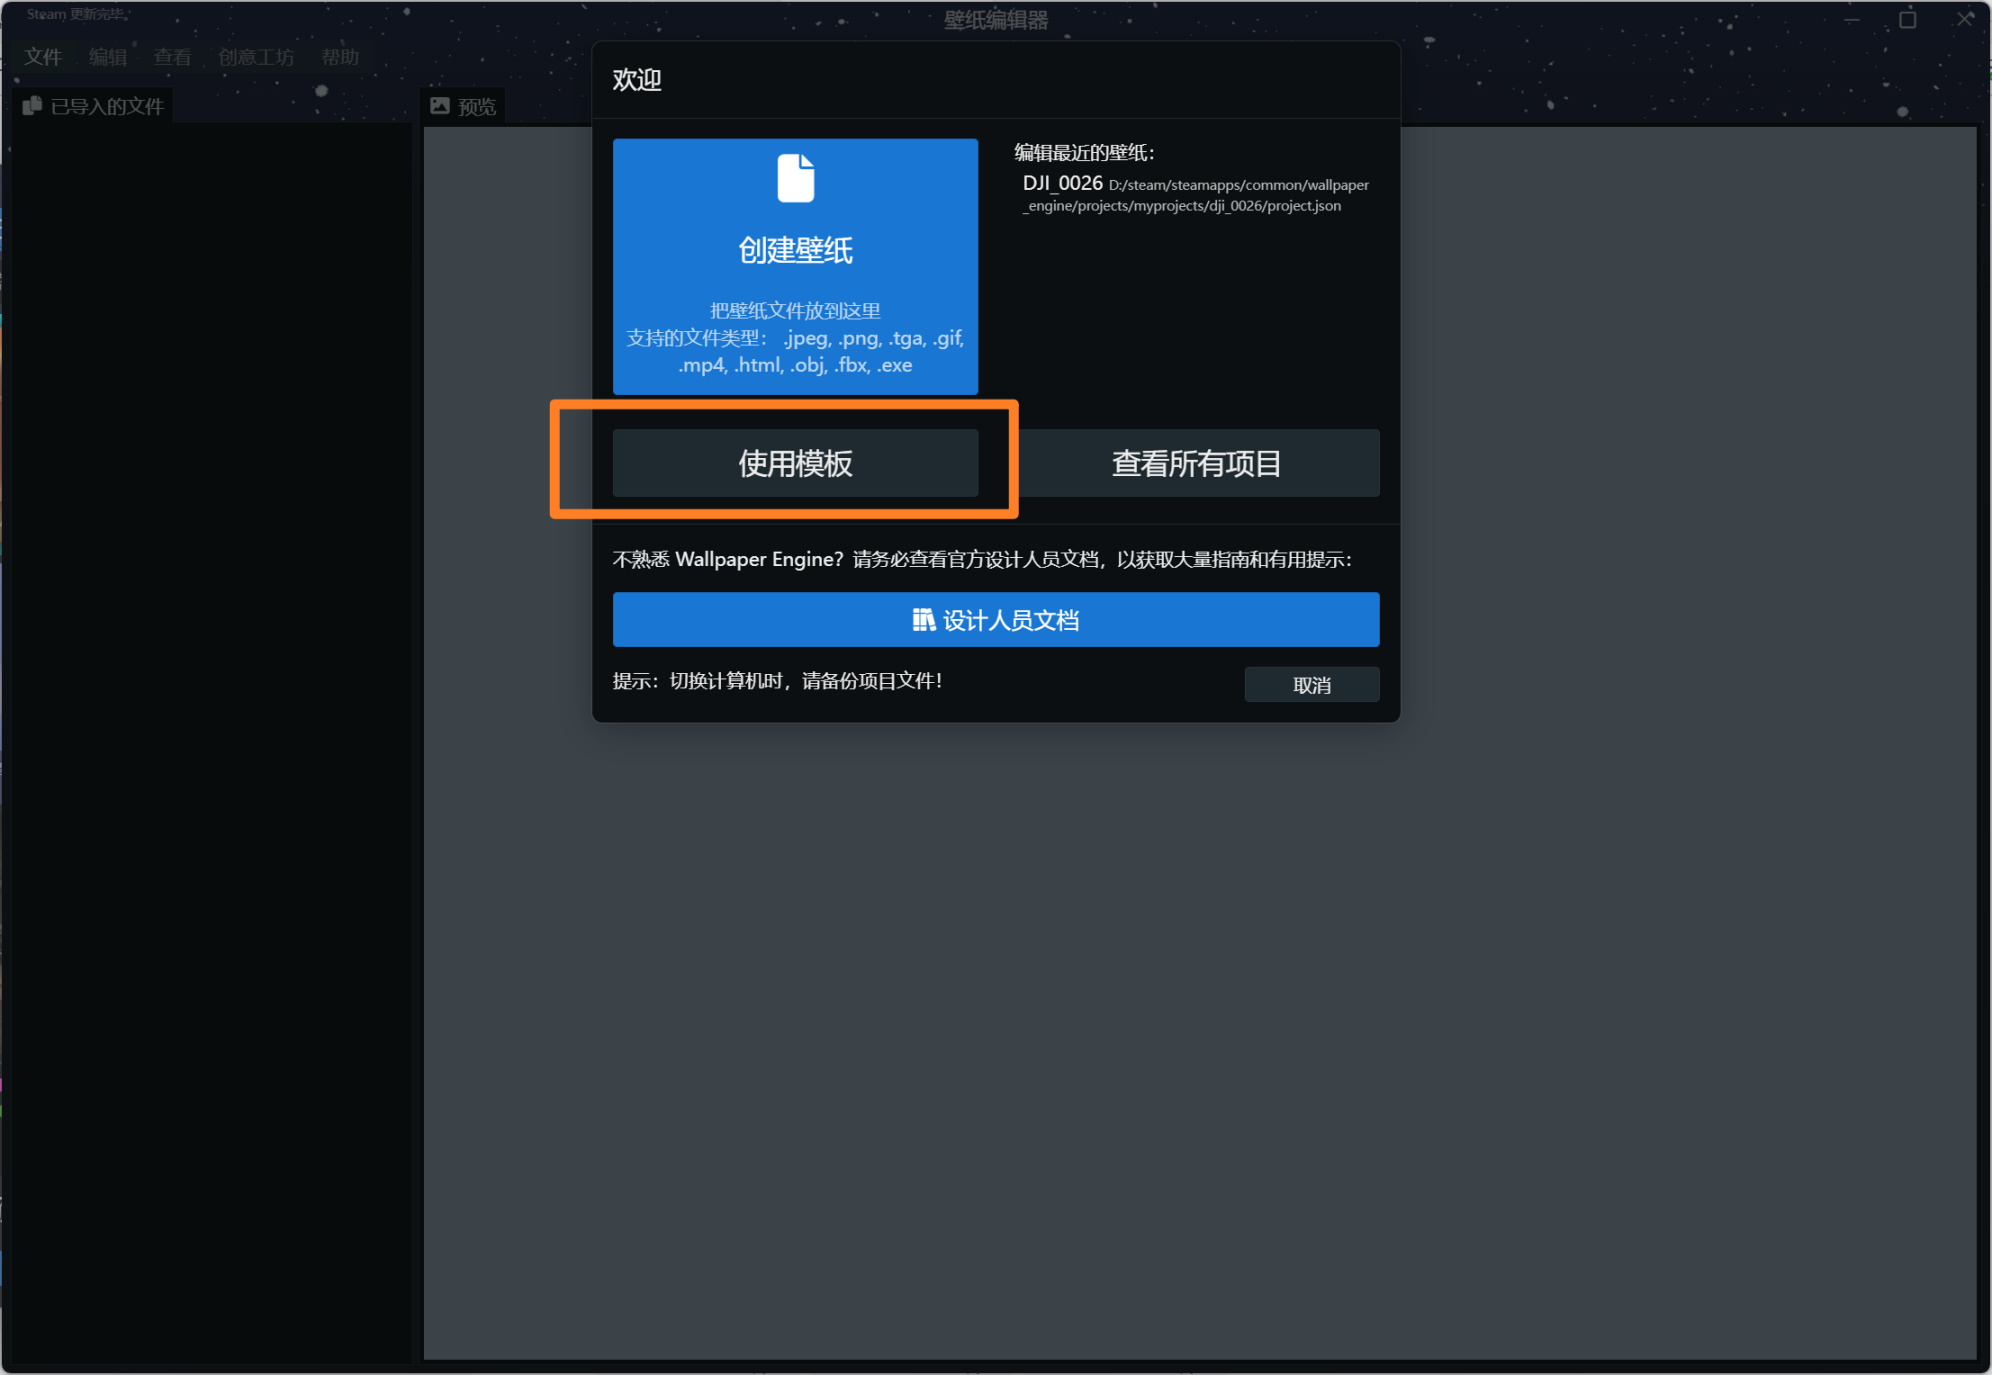Open the 创意工坊 workshop menu

coord(256,57)
